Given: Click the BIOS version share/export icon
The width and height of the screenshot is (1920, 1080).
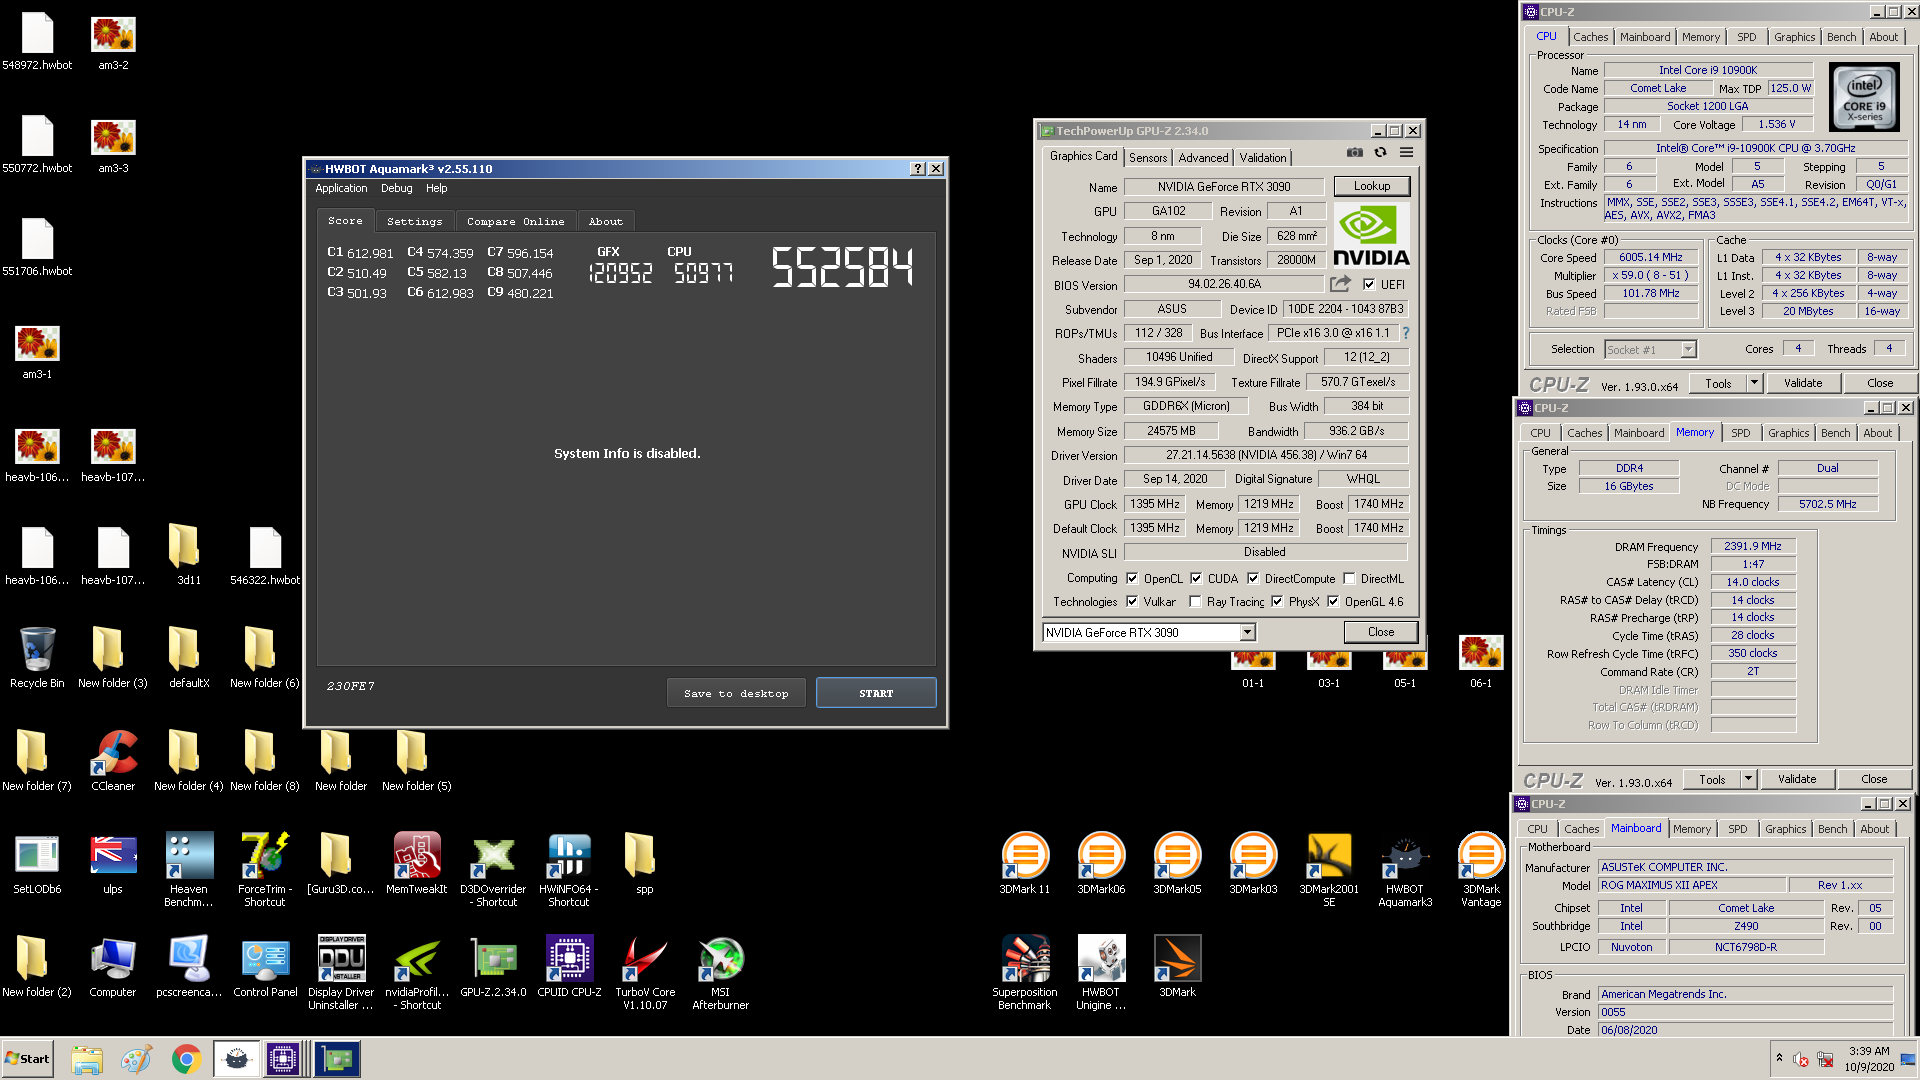Looking at the screenshot, I should pyautogui.click(x=1340, y=284).
